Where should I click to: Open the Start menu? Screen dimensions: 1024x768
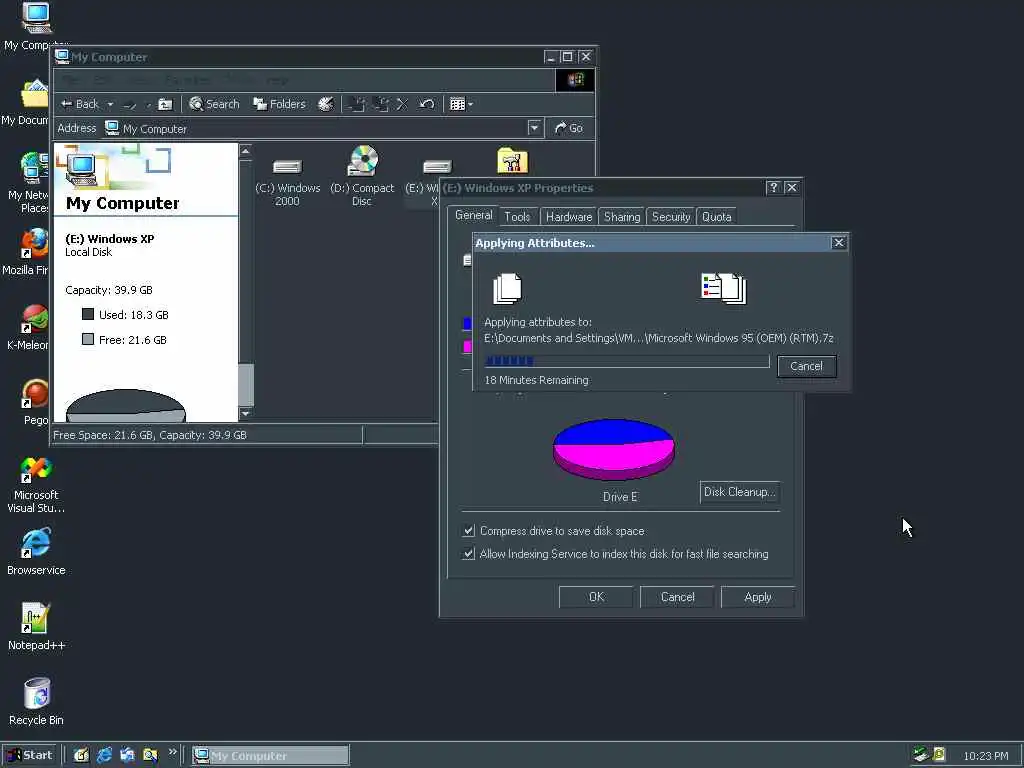tap(30, 755)
